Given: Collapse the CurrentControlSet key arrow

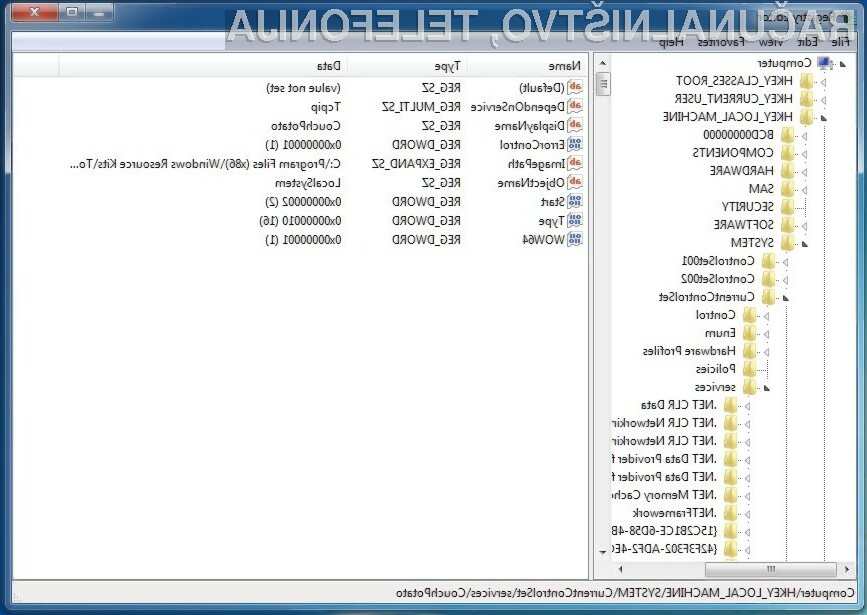Looking at the screenshot, I should point(786,298).
